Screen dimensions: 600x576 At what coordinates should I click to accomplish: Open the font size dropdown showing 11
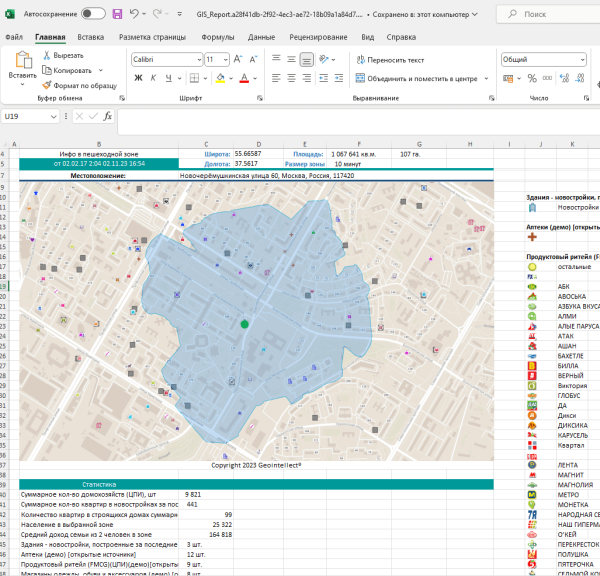coord(224,60)
